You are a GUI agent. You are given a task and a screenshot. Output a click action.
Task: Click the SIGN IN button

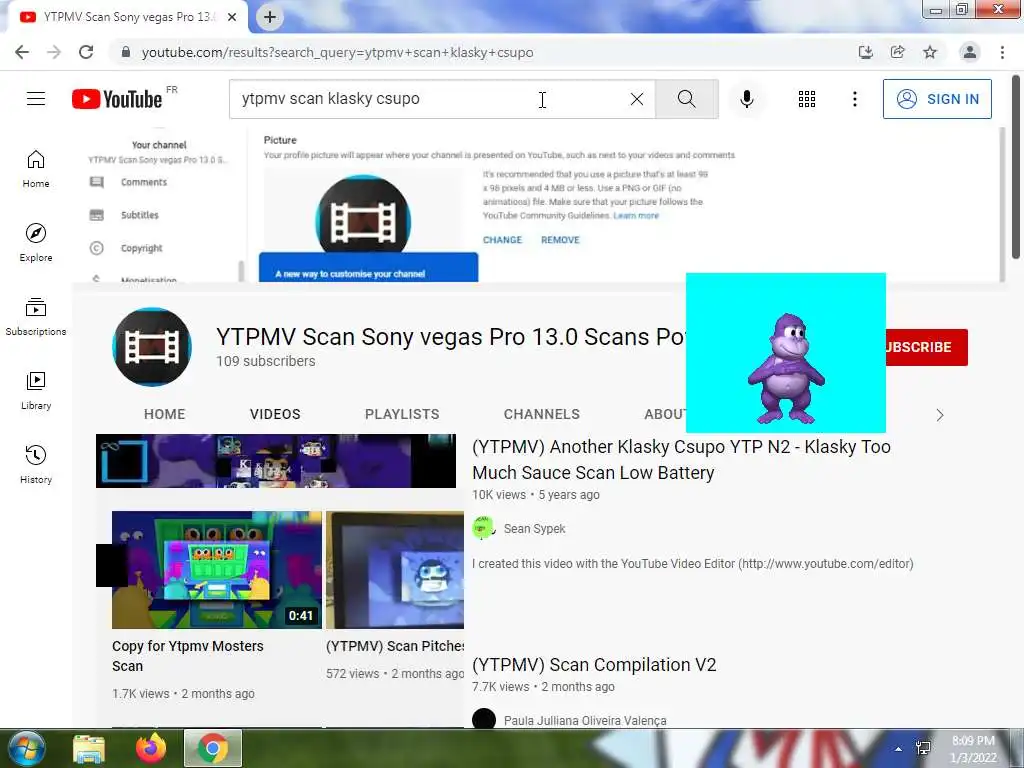pyautogui.click(x=937, y=99)
